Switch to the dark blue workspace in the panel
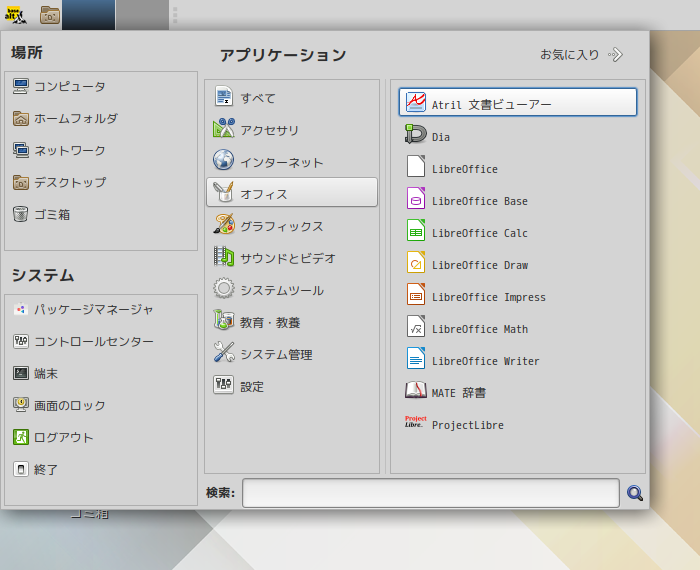This screenshot has width=700, height=570. tap(88, 15)
